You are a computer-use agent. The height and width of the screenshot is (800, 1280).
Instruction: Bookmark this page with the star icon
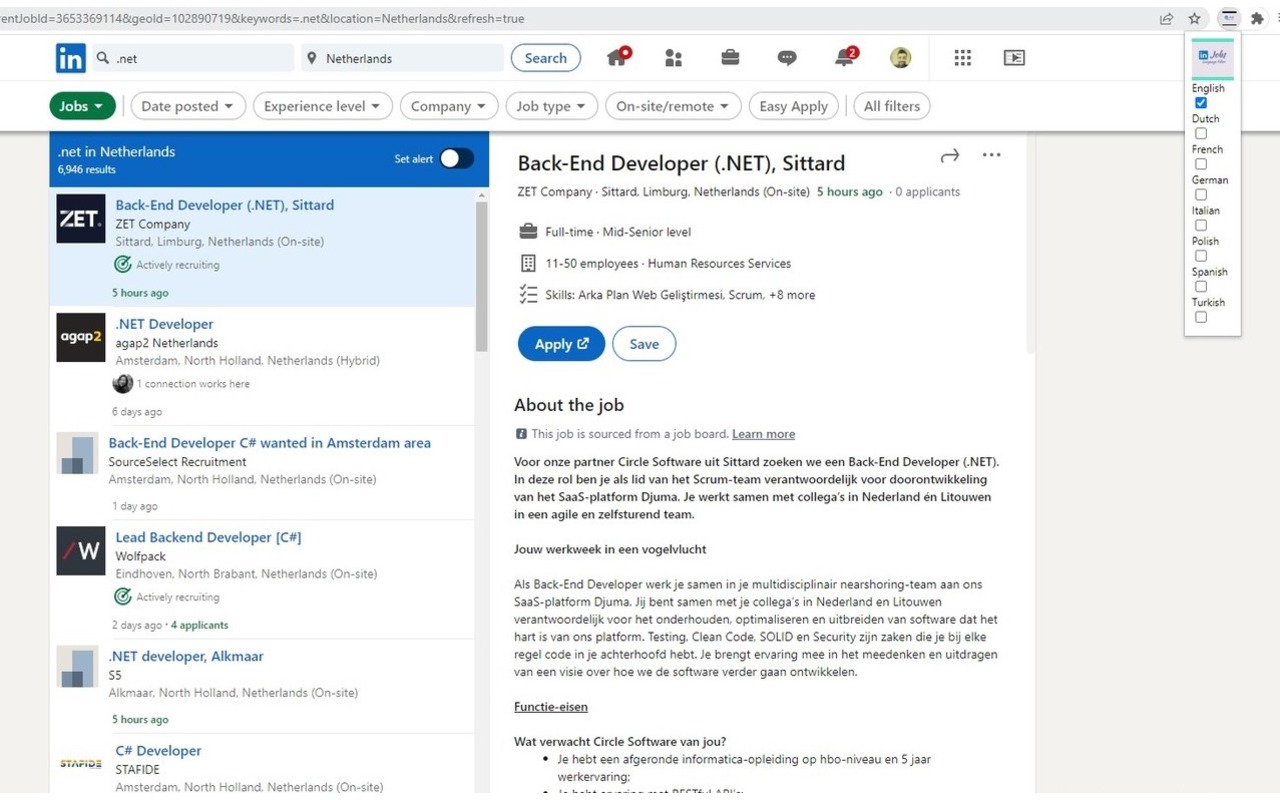pyautogui.click(x=1194, y=18)
